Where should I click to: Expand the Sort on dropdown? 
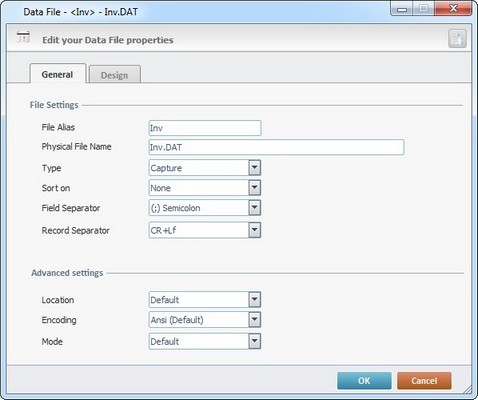pyautogui.click(x=255, y=188)
